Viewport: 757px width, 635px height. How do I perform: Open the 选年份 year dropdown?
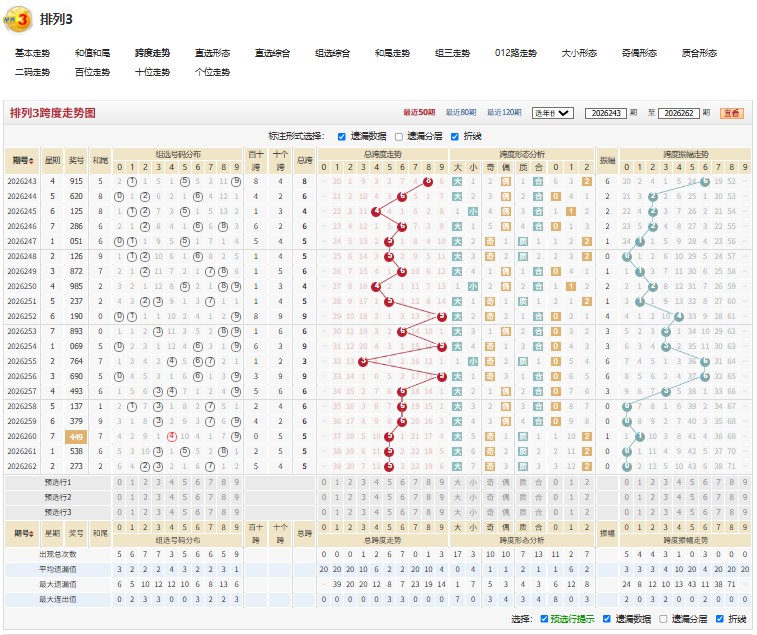tap(553, 113)
